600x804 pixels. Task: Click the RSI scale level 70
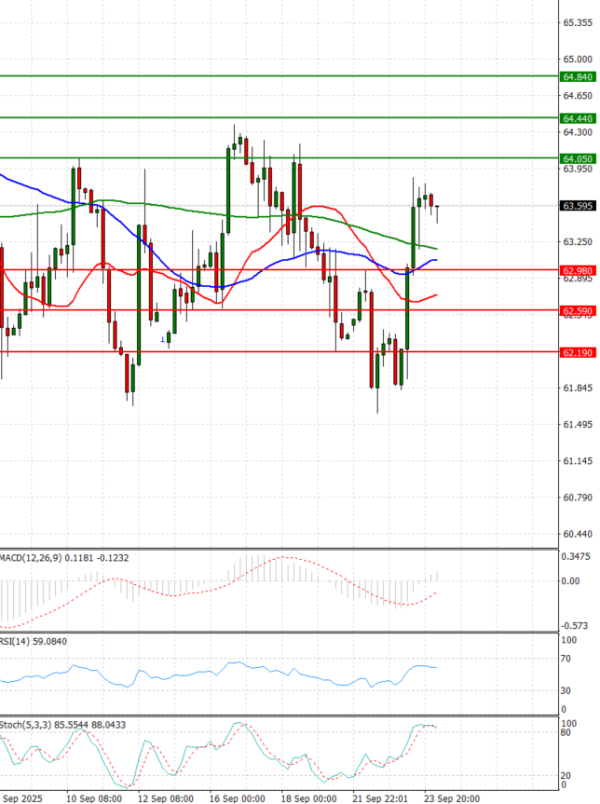click(566, 659)
